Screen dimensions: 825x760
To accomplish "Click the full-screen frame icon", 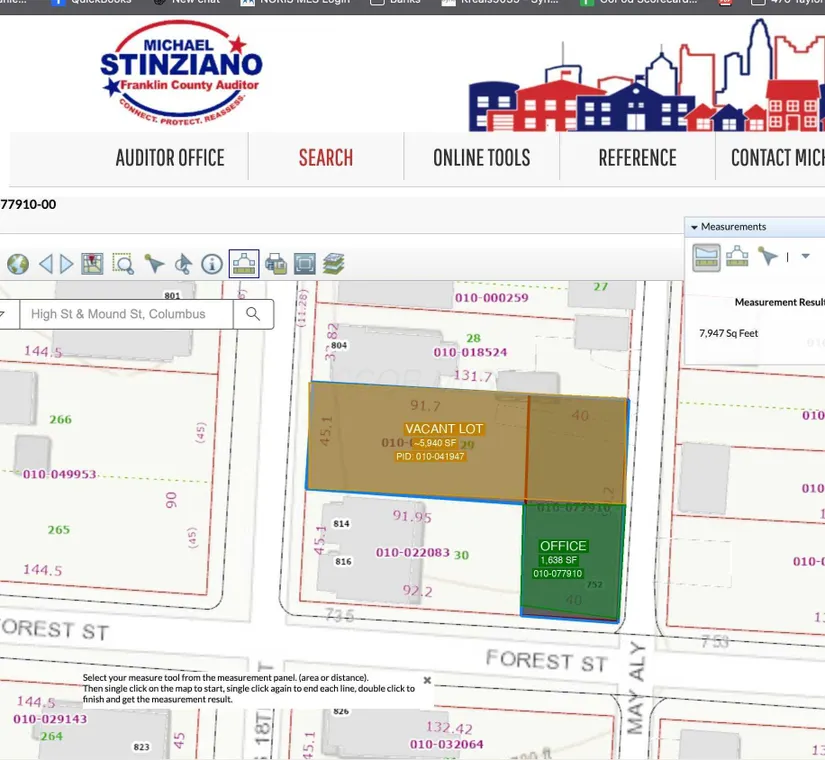I will (305, 264).
